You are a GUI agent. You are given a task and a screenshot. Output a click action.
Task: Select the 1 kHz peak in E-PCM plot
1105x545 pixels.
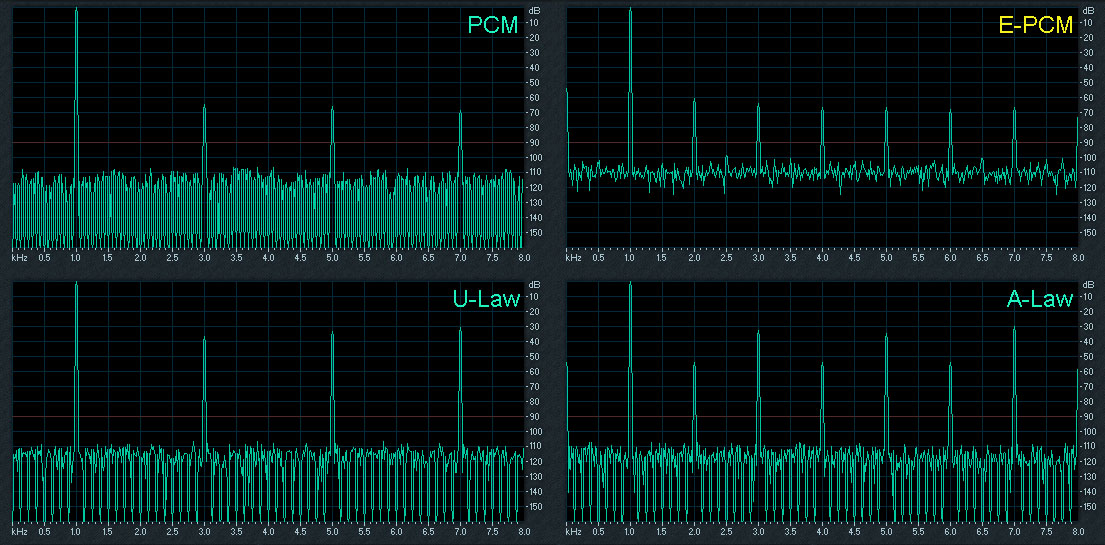pos(631,88)
